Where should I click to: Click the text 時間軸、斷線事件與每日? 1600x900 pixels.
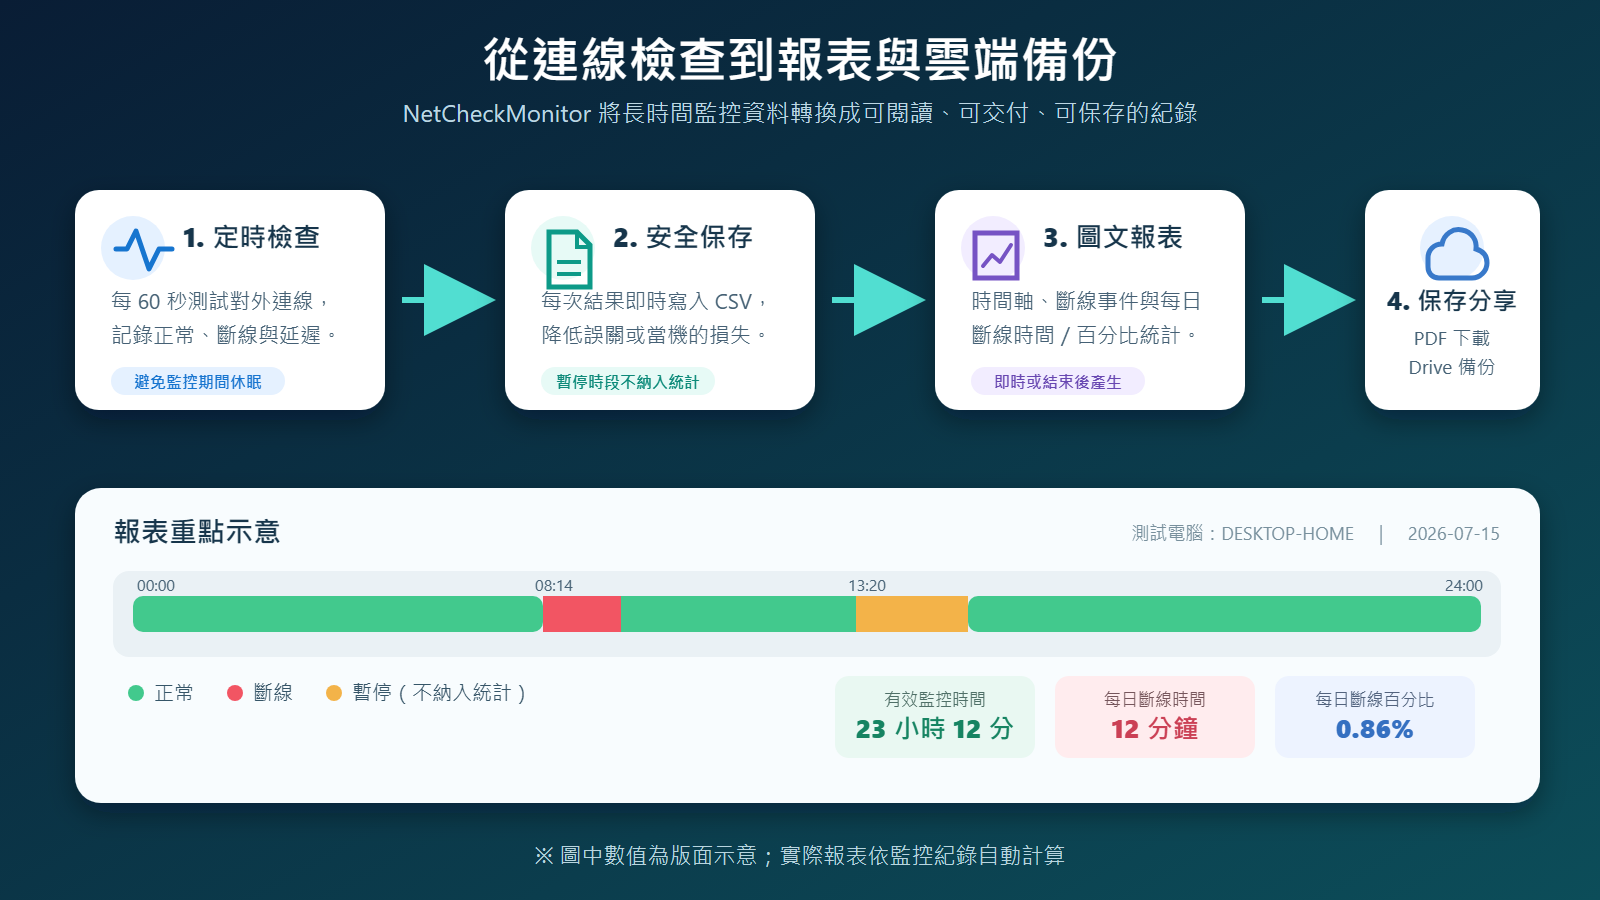1086,301
